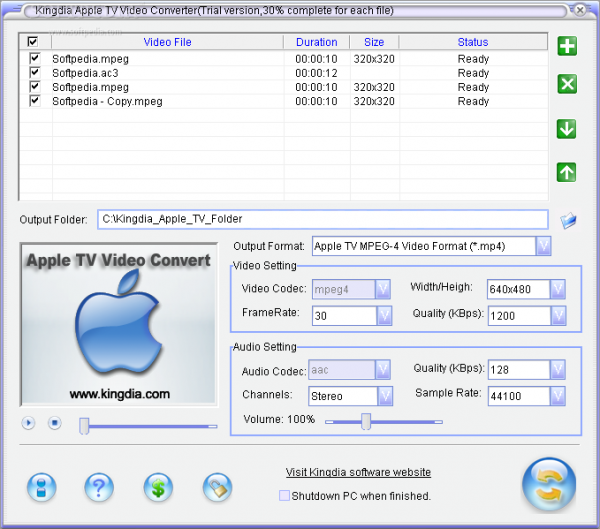
Task: Click the green plus add file icon
Action: pyautogui.click(x=567, y=46)
